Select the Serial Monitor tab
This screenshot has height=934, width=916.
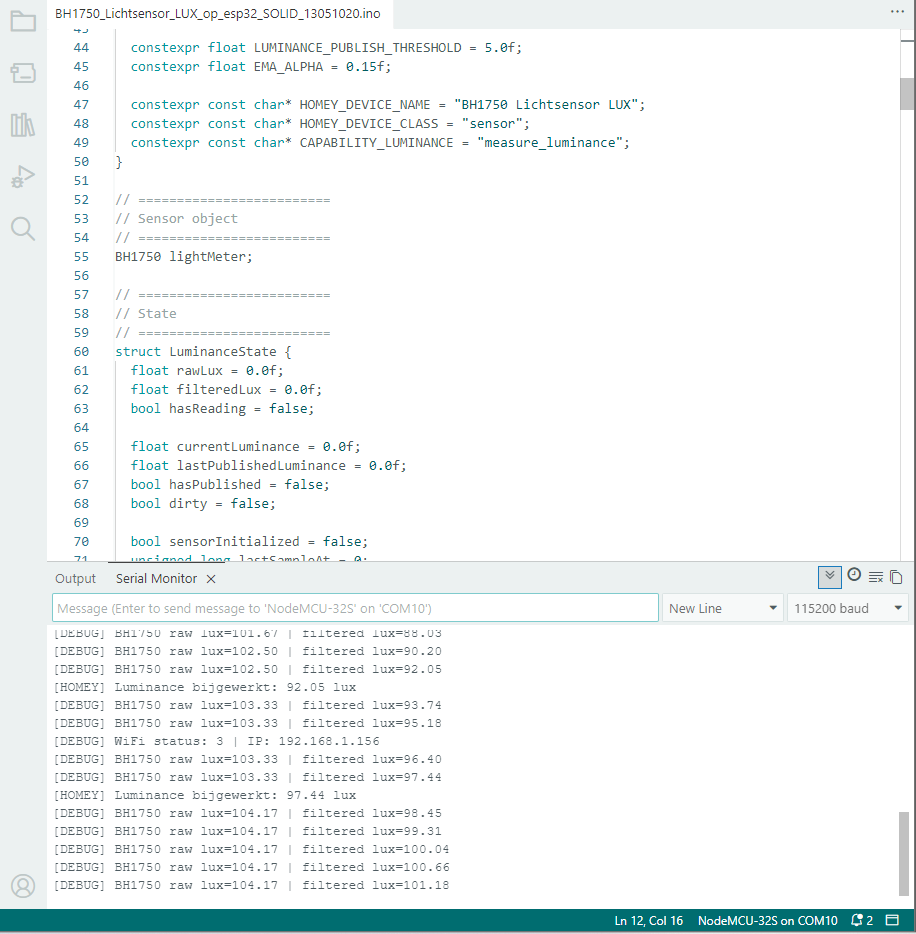click(x=156, y=579)
